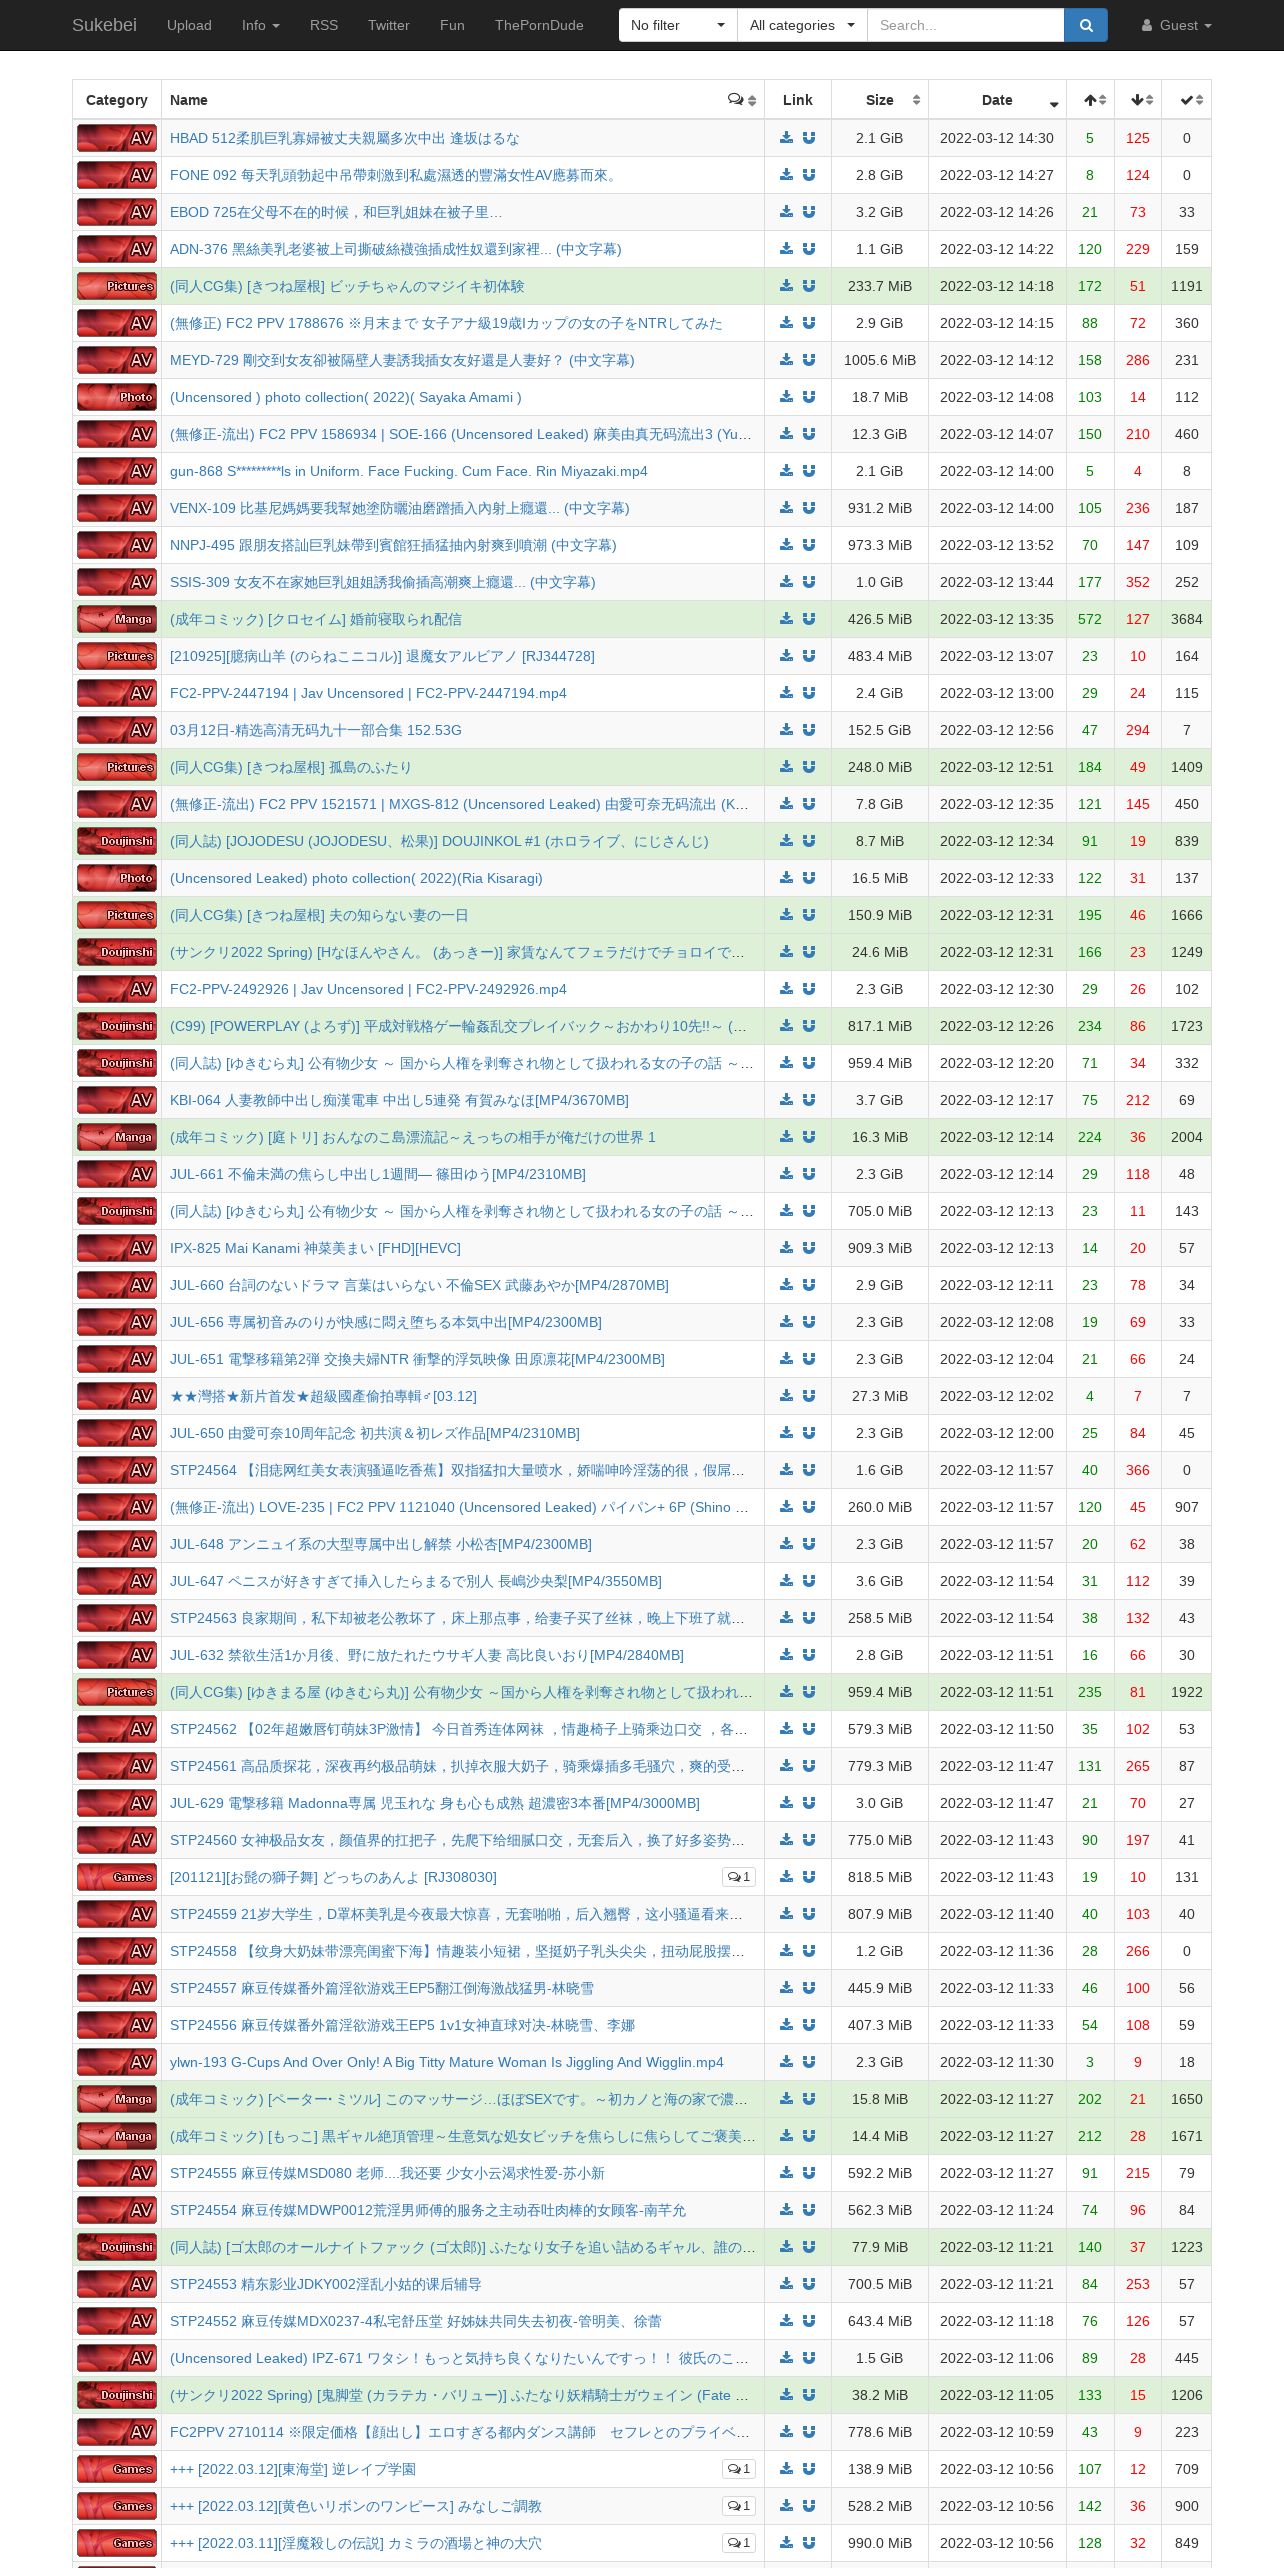Open the RSS feed link
Image resolution: width=1284 pixels, height=2568 pixels.
(x=324, y=25)
